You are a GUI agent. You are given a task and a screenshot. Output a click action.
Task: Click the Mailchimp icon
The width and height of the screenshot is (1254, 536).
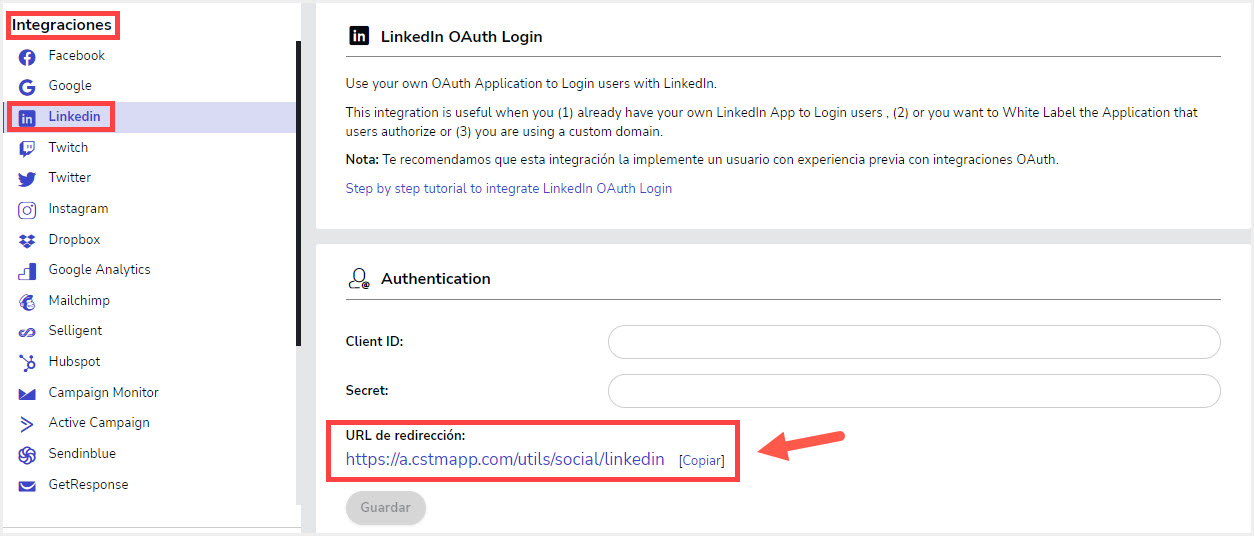27,302
